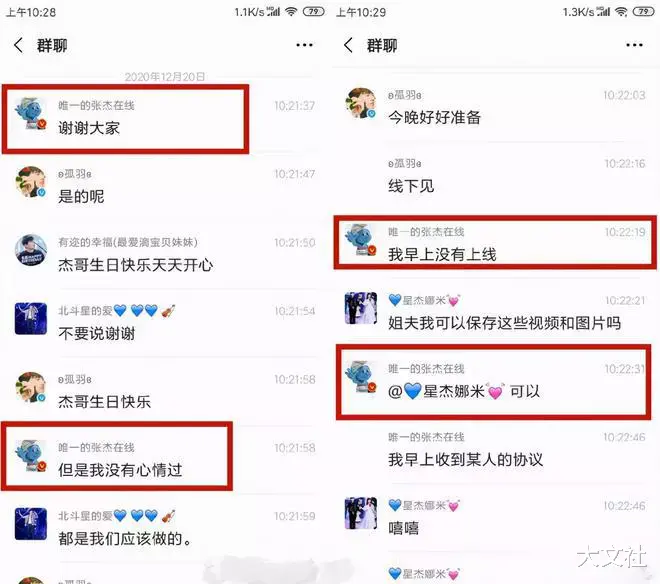Viewport: 660px width, 584px height.
Task: Open three-dot menu in right chat header
Action: point(634,45)
